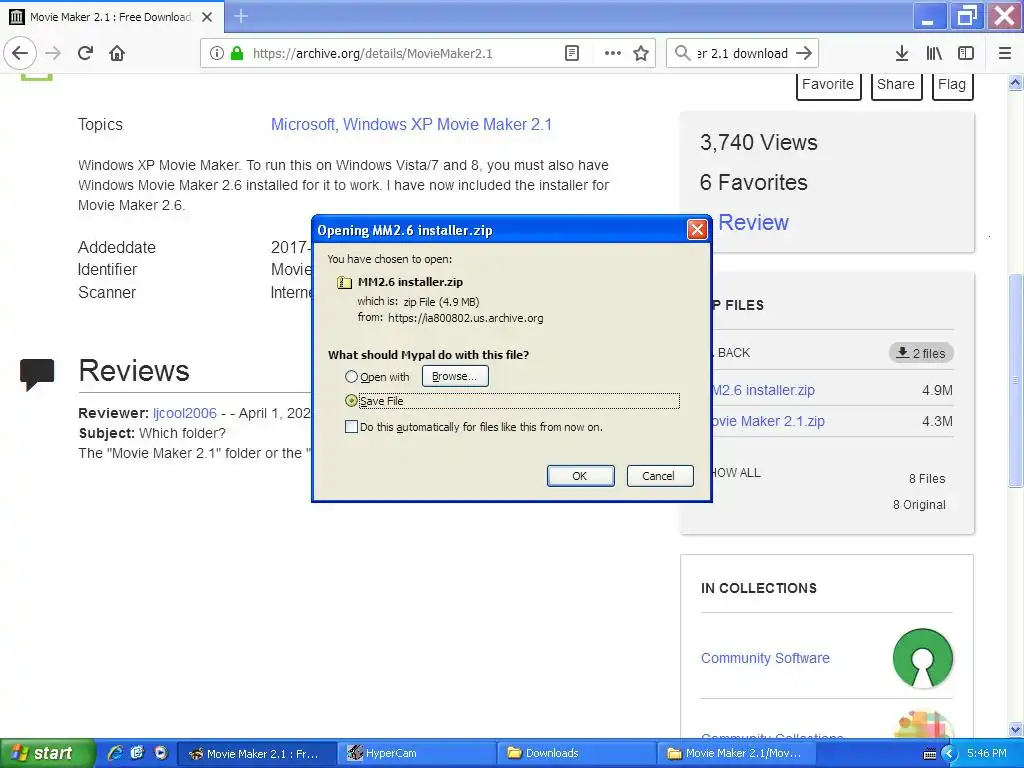Show site information icon in address bar
The image size is (1024, 768).
pyautogui.click(x=217, y=54)
